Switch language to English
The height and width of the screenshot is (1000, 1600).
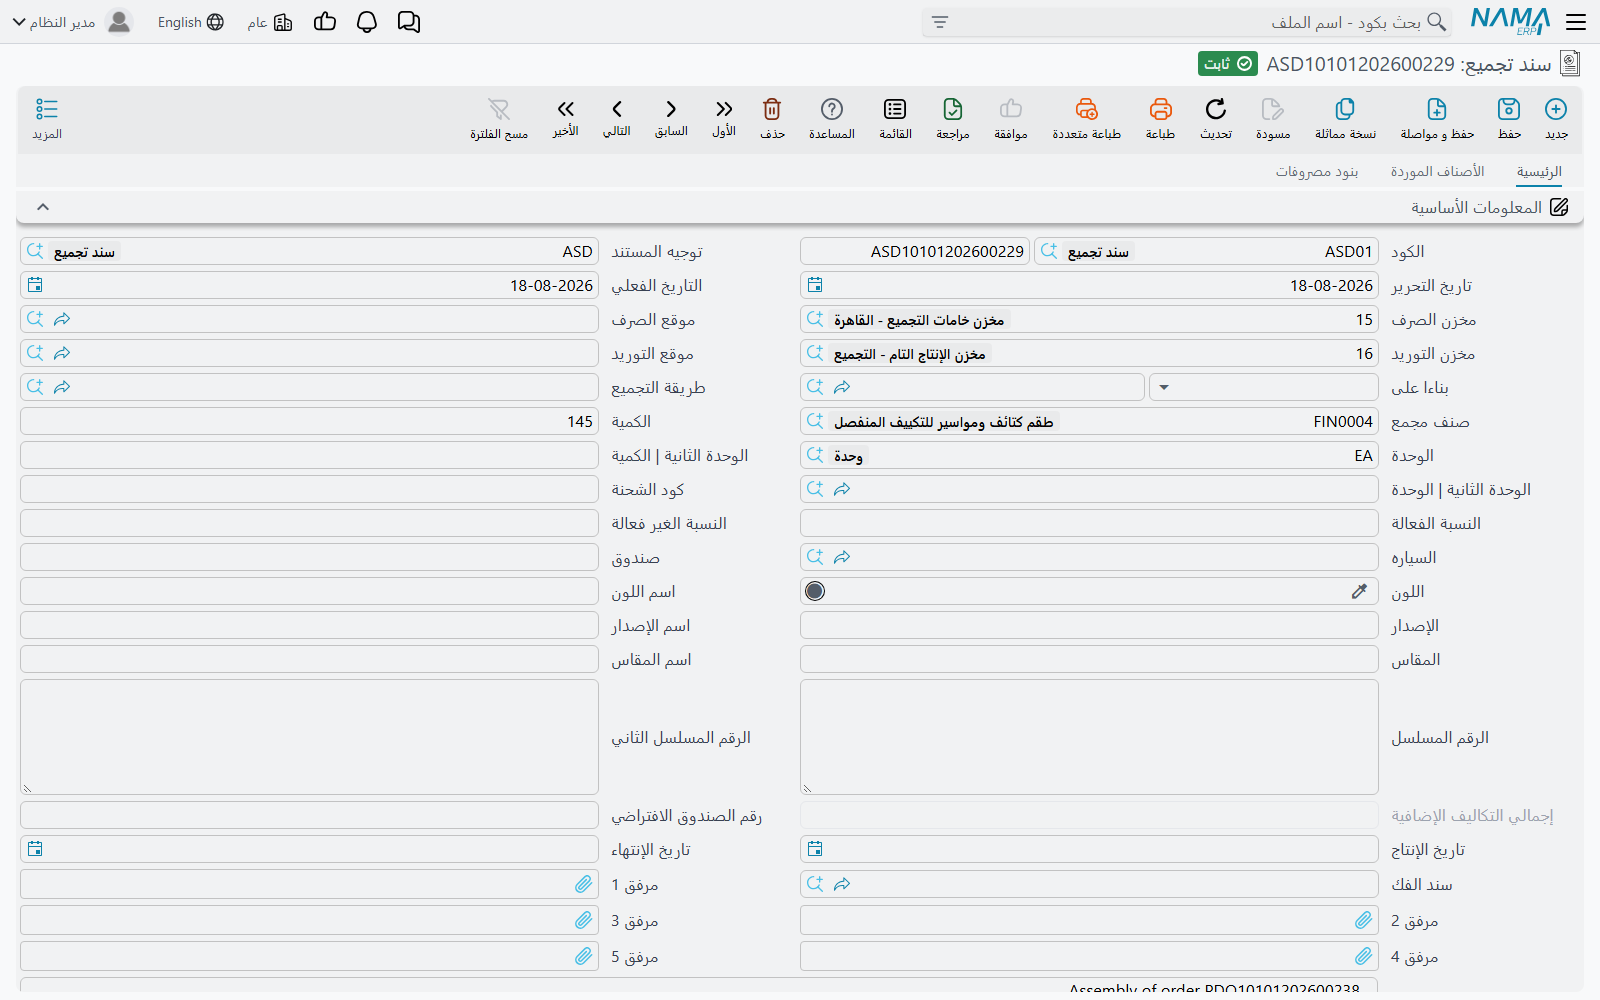(191, 22)
